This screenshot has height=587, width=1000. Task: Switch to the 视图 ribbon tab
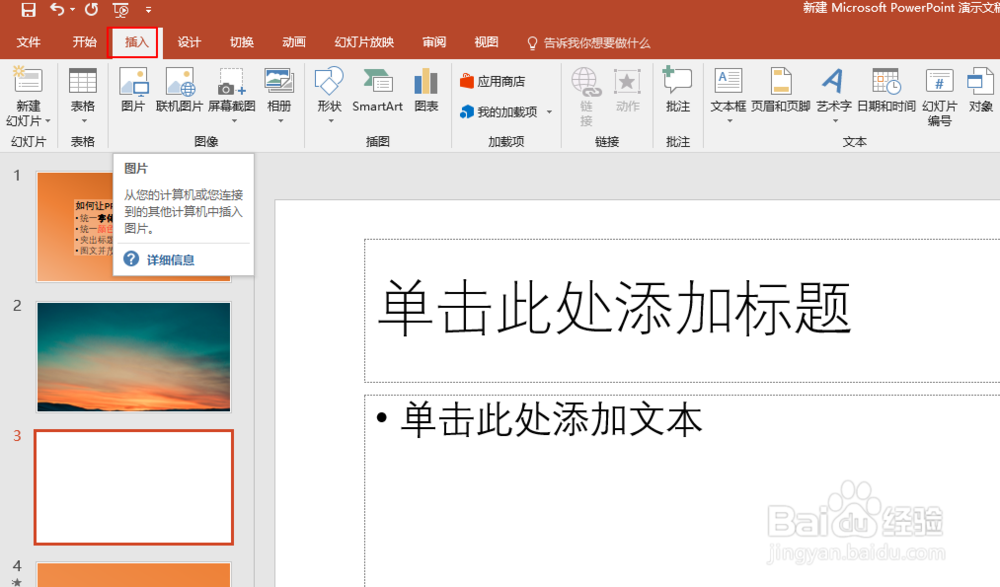[486, 42]
